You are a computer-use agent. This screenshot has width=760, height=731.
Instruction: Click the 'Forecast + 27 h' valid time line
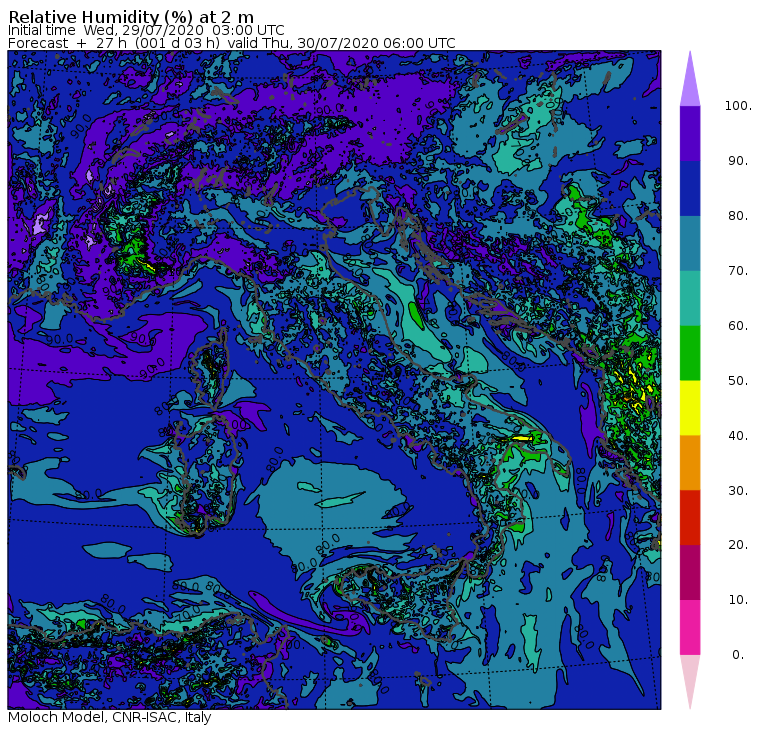click(232, 43)
